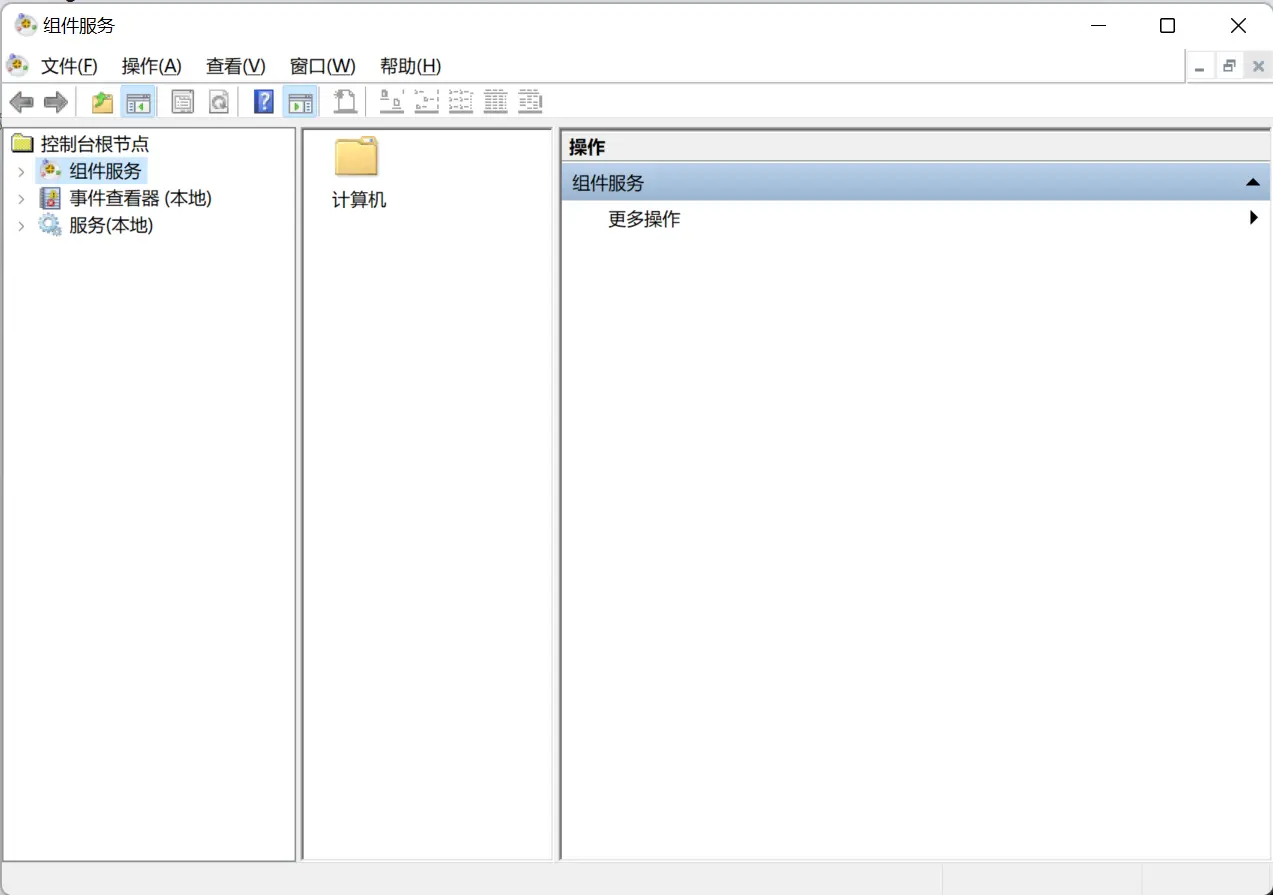Select the 计算机 folder icon
Image resolution: width=1273 pixels, height=895 pixels.
pyautogui.click(x=356, y=158)
